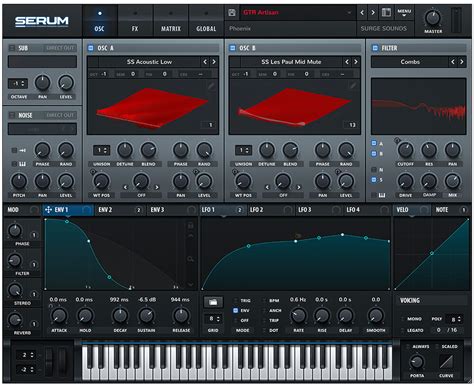Screen dimensions: 474x386
Task: Switch to the GLOBAL tab
Action: click(x=206, y=21)
